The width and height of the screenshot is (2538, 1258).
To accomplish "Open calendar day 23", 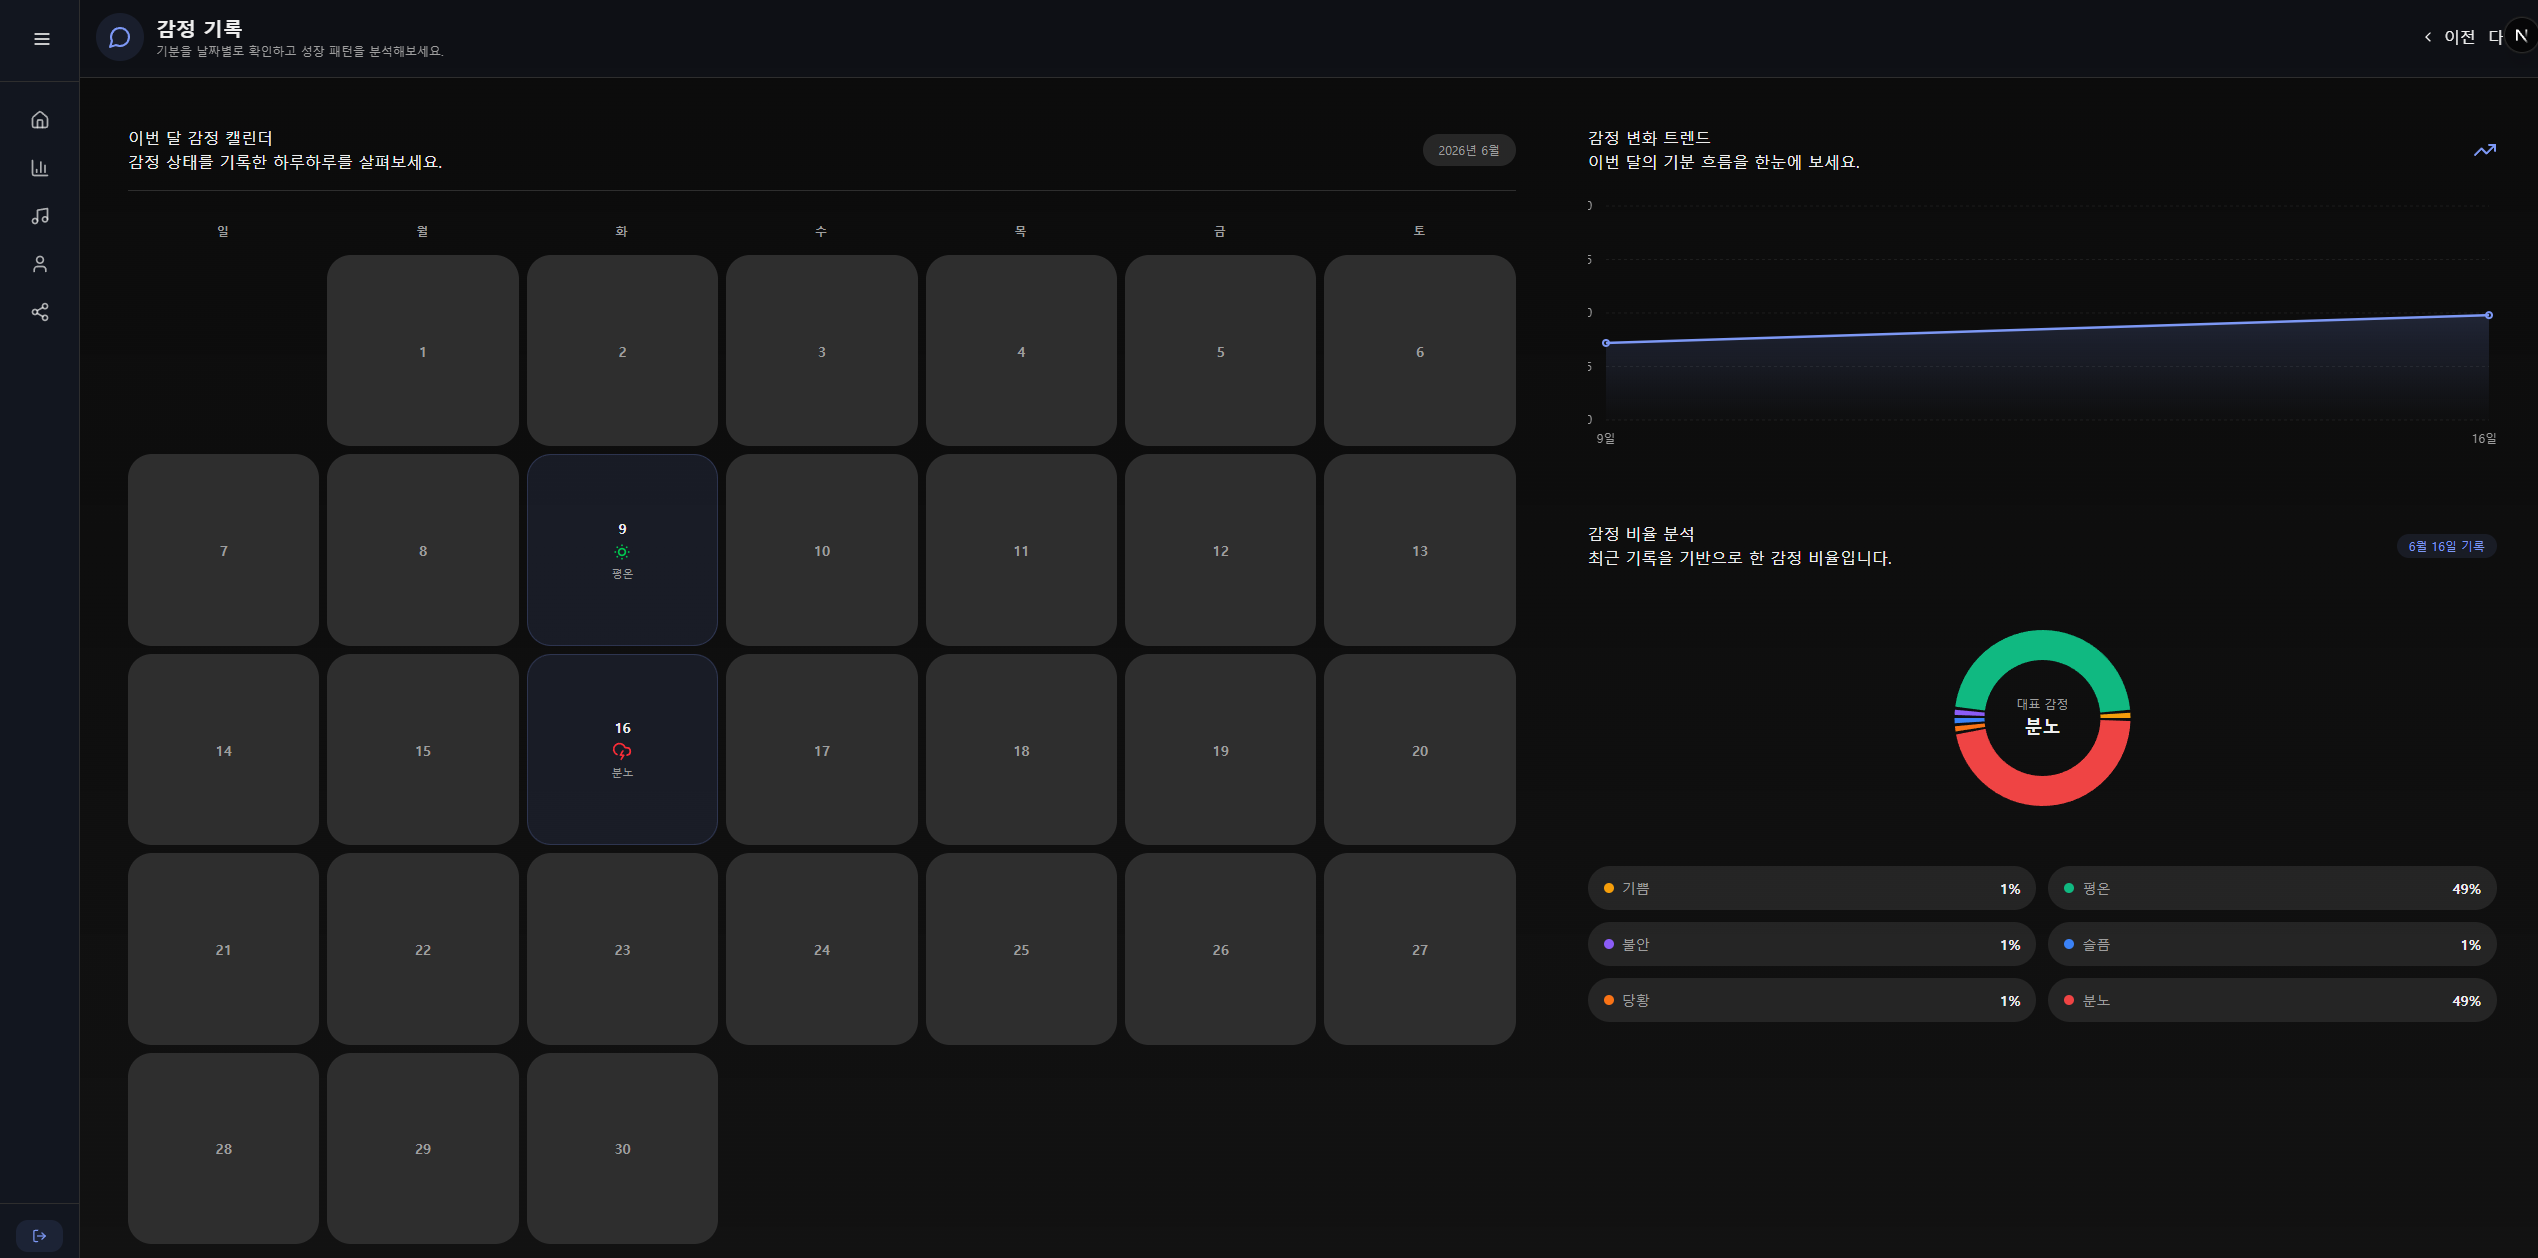I will [x=622, y=949].
